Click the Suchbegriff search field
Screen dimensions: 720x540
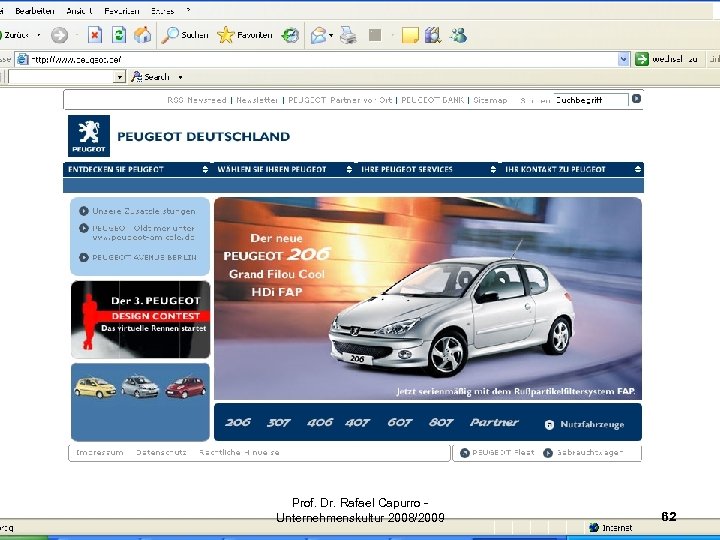[591, 100]
